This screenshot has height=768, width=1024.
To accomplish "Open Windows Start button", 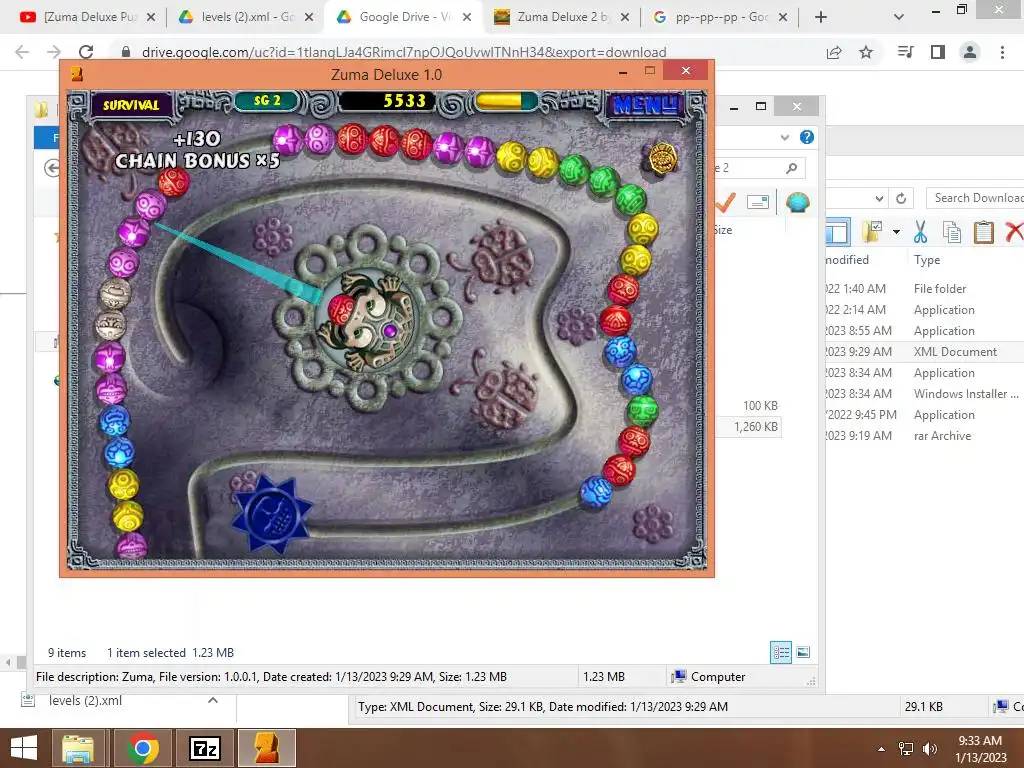I will pyautogui.click(x=24, y=748).
